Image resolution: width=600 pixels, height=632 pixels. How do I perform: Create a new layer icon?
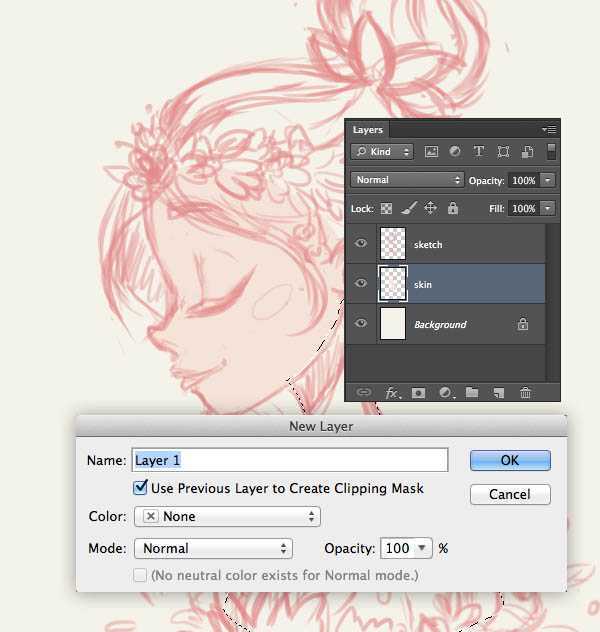point(498,393)
